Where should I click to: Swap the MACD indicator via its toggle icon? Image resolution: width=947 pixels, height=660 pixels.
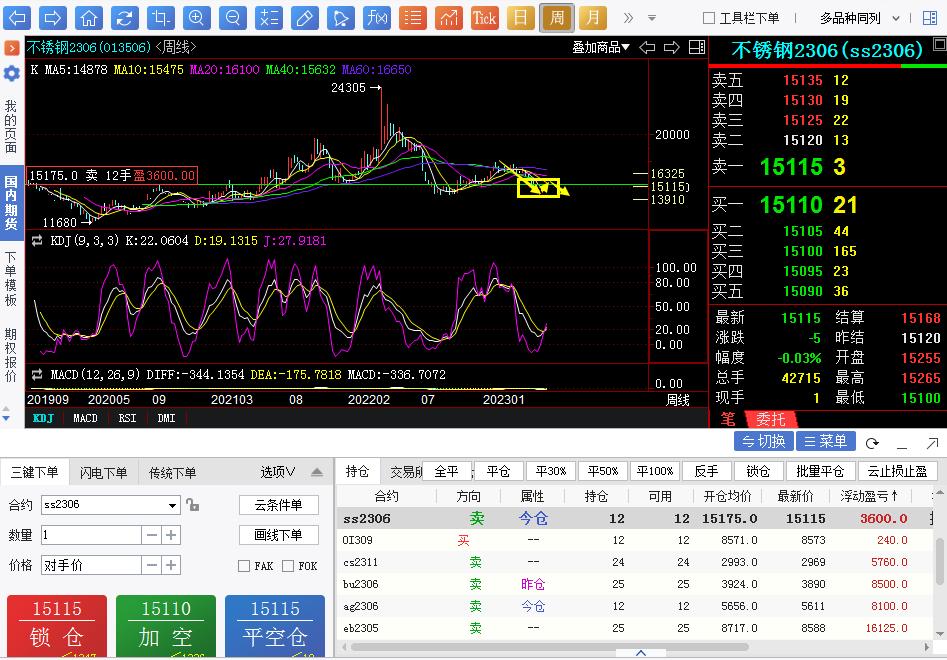click(37, 374)
